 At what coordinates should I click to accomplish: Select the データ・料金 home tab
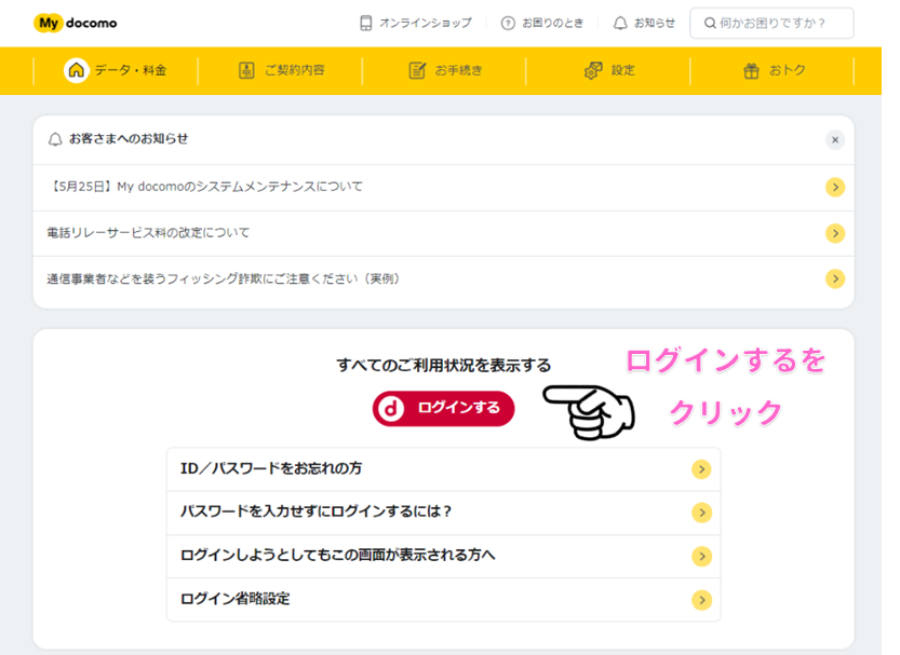(x=116, y=70)
